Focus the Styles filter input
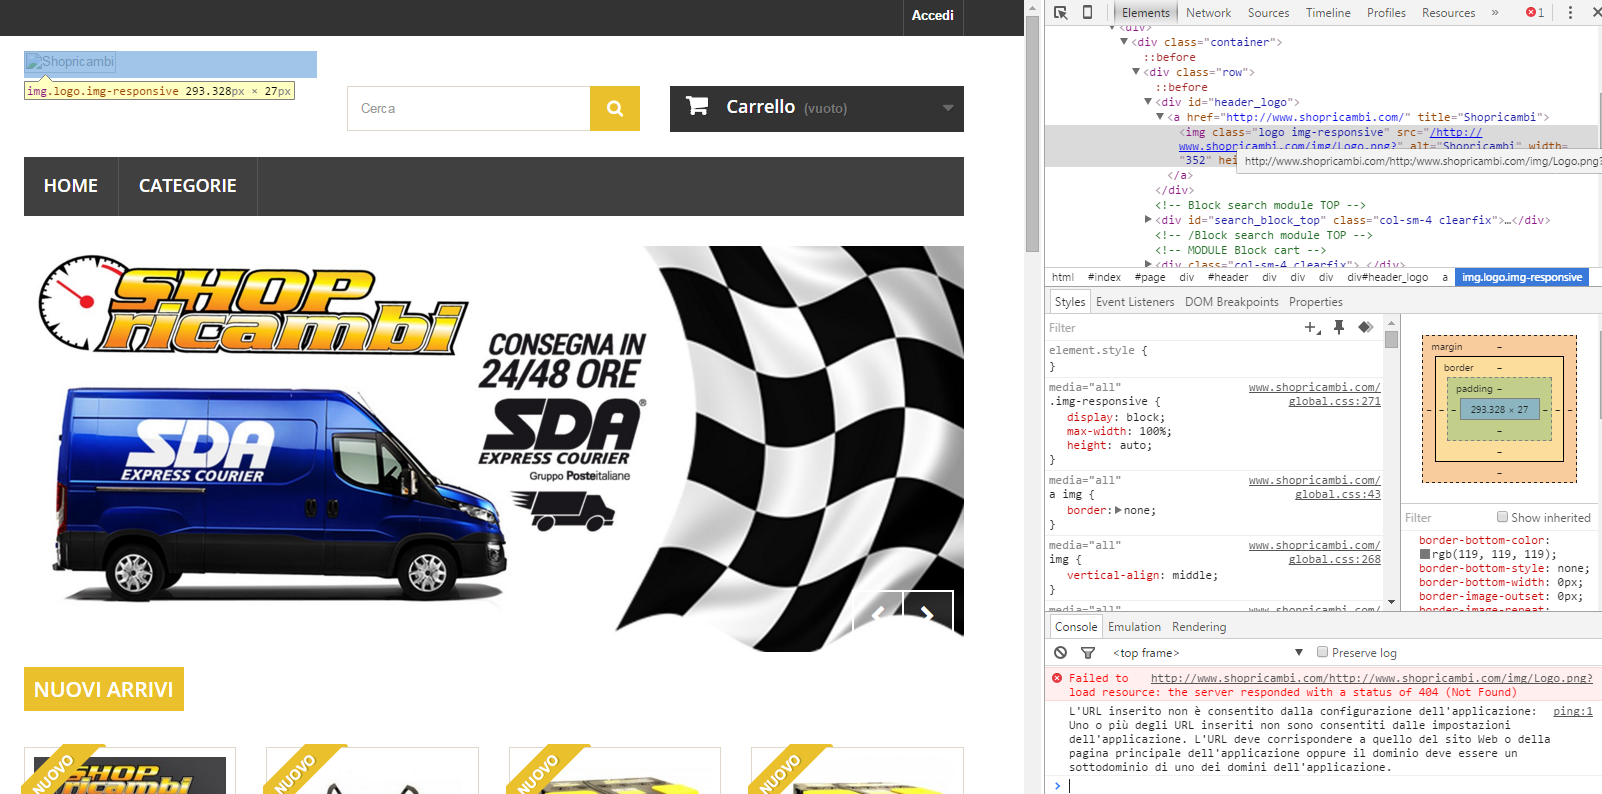Screen dimensions: 1602x794 (x=1170, y=328)
